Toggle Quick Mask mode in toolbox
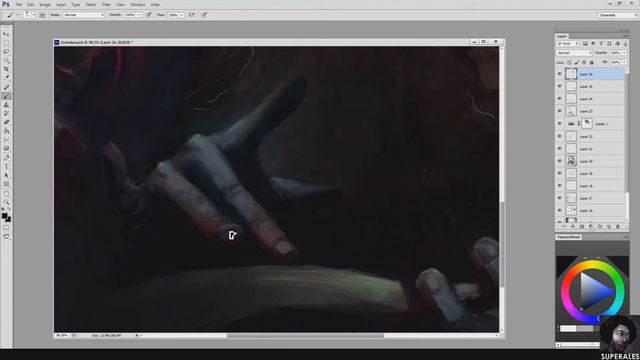 coord(6,228)
